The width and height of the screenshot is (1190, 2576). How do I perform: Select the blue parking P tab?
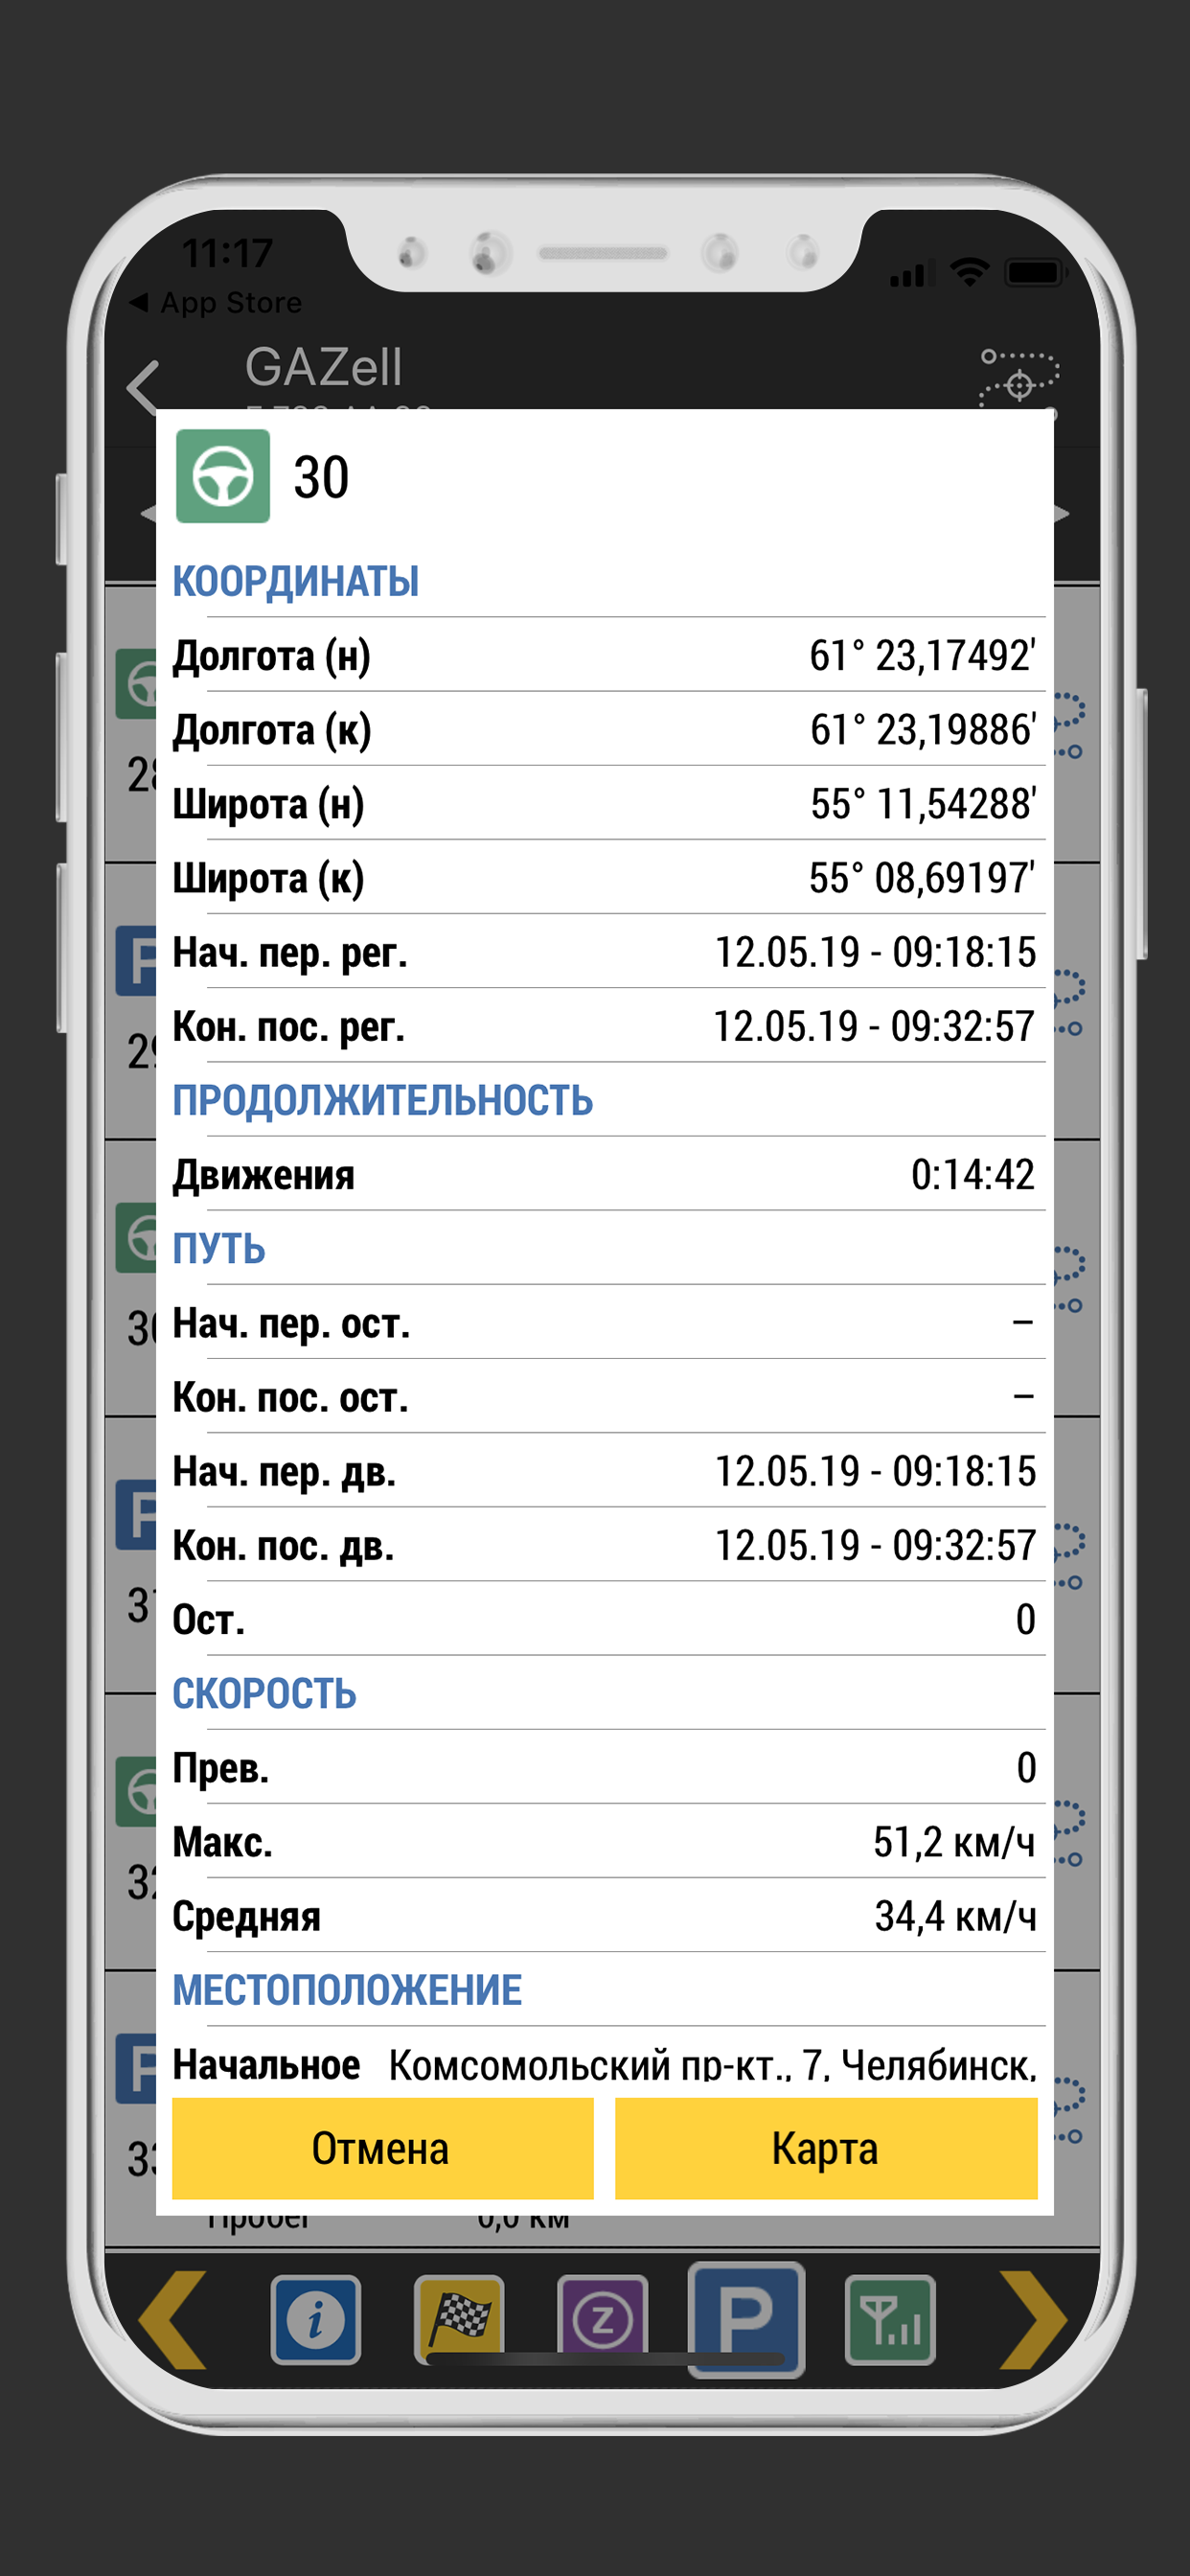pyautogui.click(x=746, y=2319)
